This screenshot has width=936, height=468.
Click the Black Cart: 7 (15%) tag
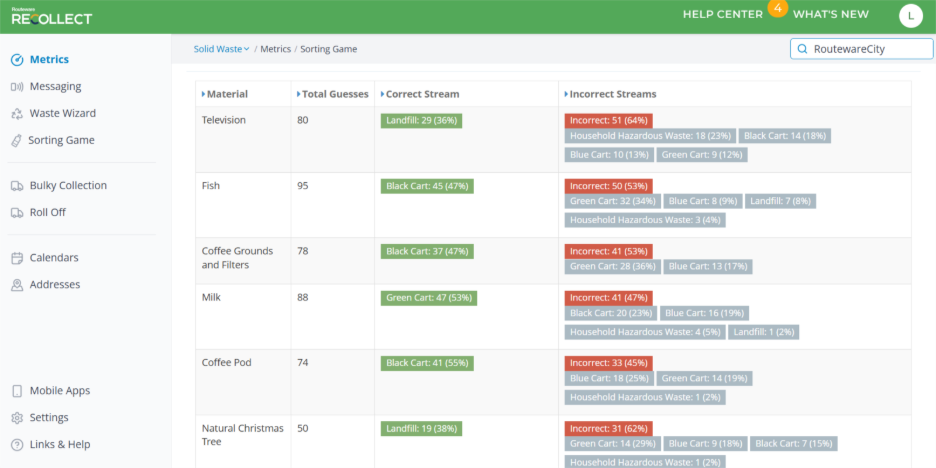tap(794, 444)
